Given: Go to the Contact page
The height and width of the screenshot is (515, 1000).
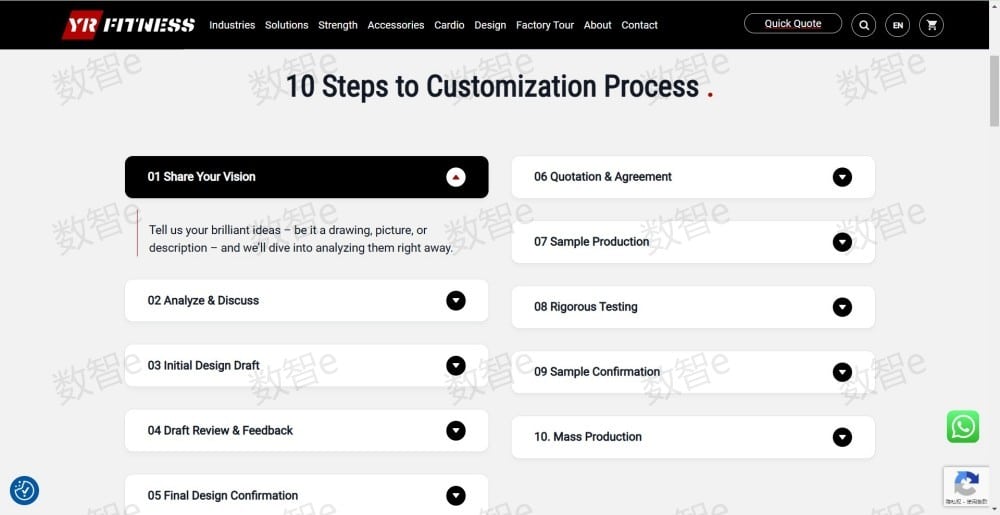Looking at the screenshot, I should [x=639, y=25].
